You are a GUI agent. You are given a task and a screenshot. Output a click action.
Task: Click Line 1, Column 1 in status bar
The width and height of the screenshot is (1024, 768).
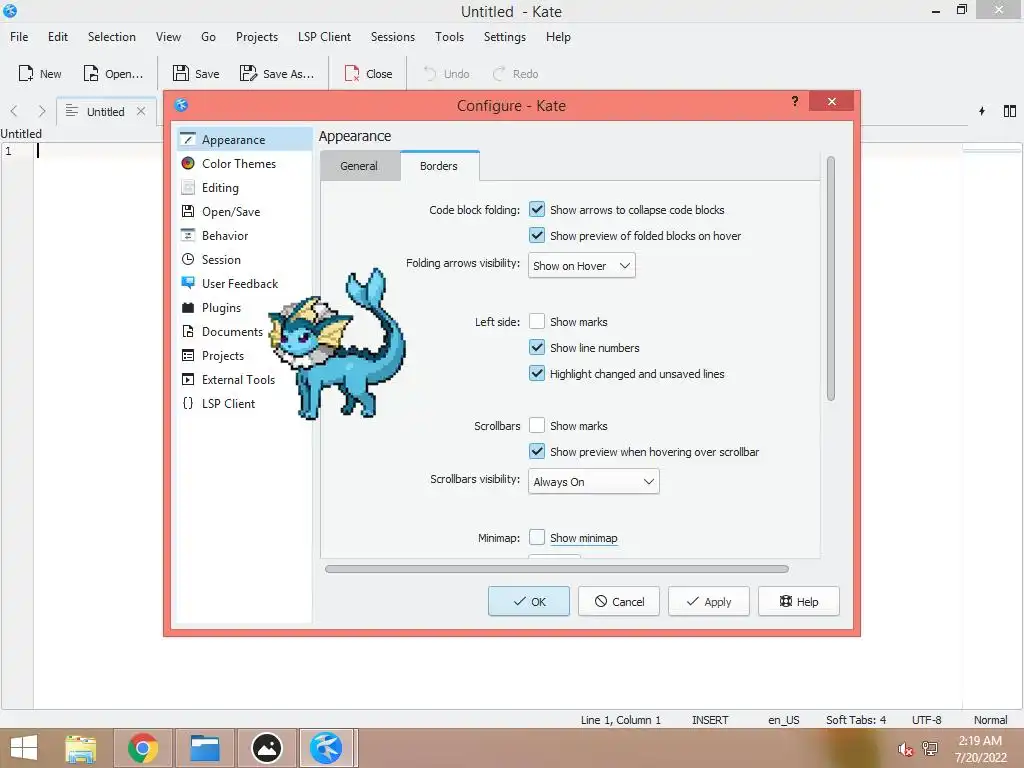click(620, 720)
